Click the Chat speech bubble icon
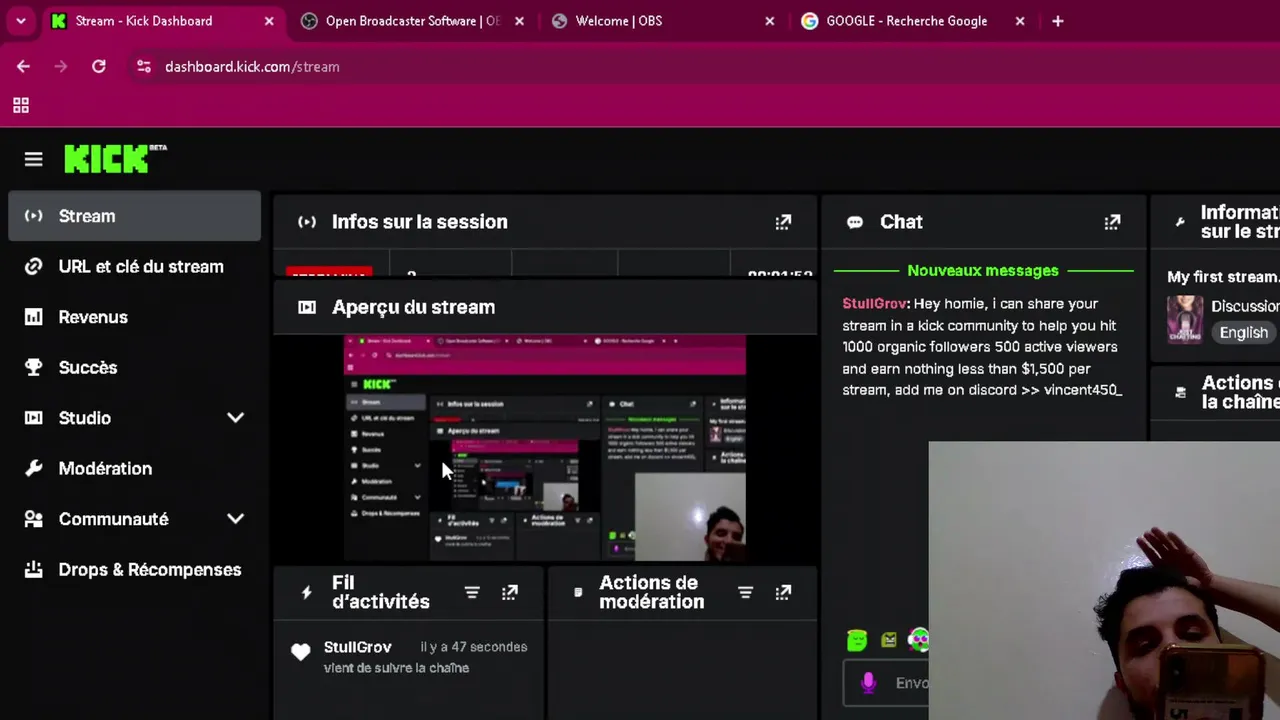 (x=855, y=222)
